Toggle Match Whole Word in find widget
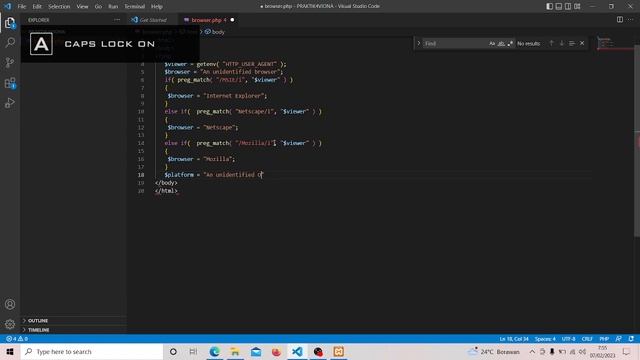The width and height of the screenshot is (640, 360). [x=501, y=43]
